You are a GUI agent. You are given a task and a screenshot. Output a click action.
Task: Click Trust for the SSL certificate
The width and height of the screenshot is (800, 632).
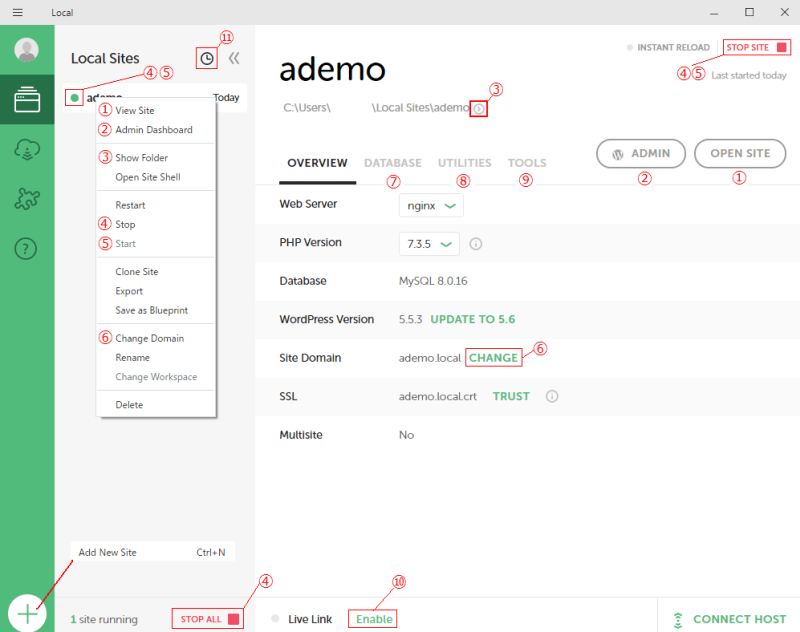[x=511, y=396]
